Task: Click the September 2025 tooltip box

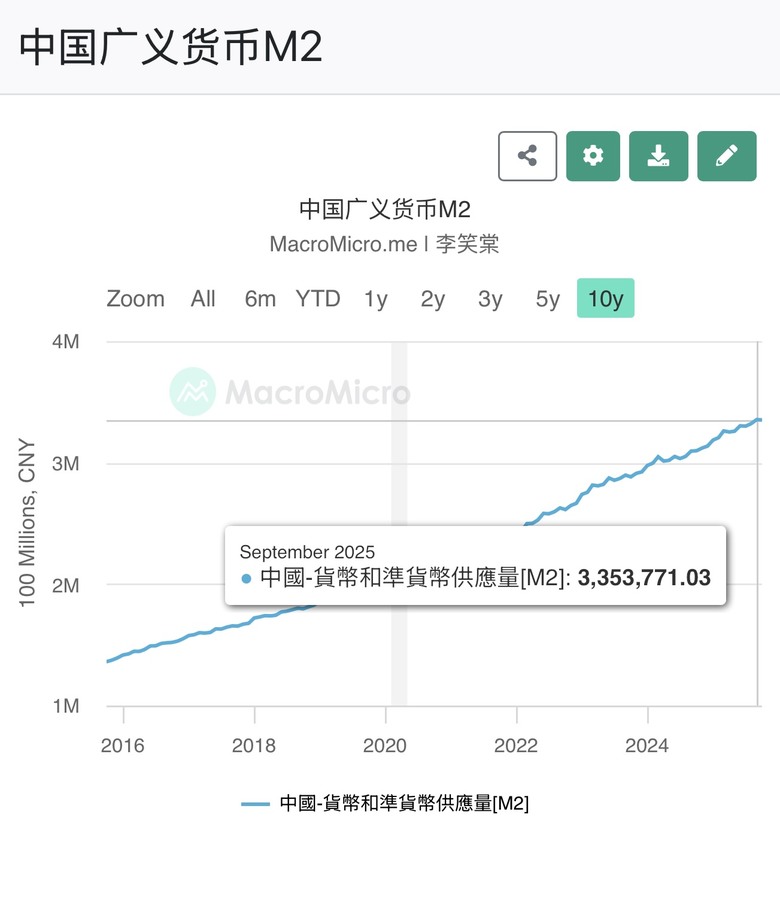Action: point(475,565)
